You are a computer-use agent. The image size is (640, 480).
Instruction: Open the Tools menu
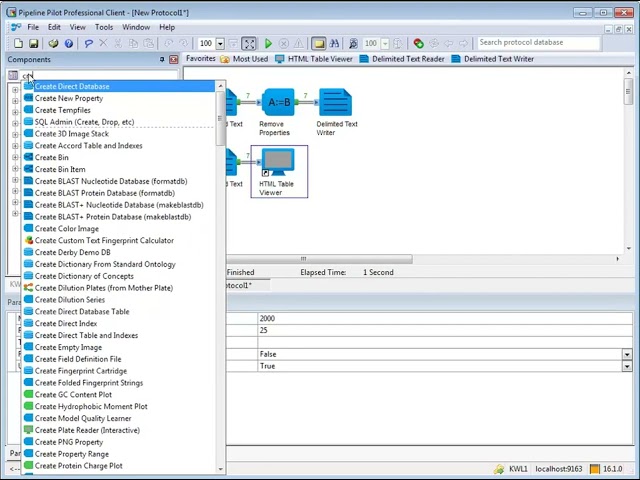[104, 27]
